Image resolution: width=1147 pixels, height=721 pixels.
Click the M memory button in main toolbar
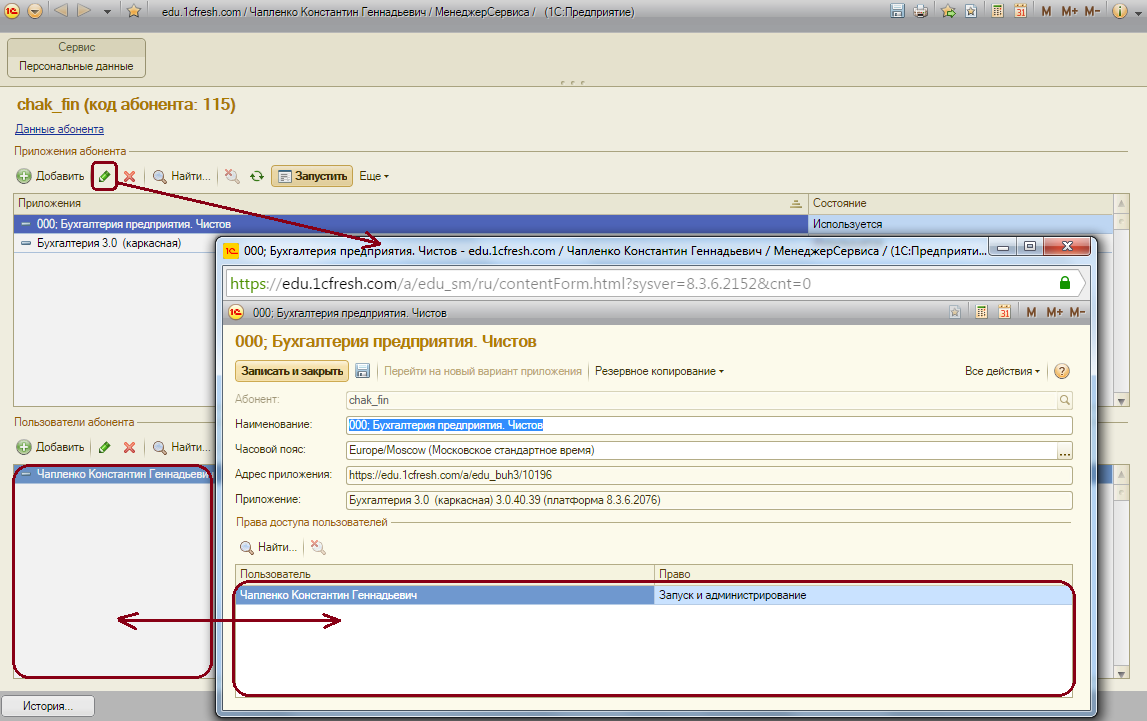1046,11
